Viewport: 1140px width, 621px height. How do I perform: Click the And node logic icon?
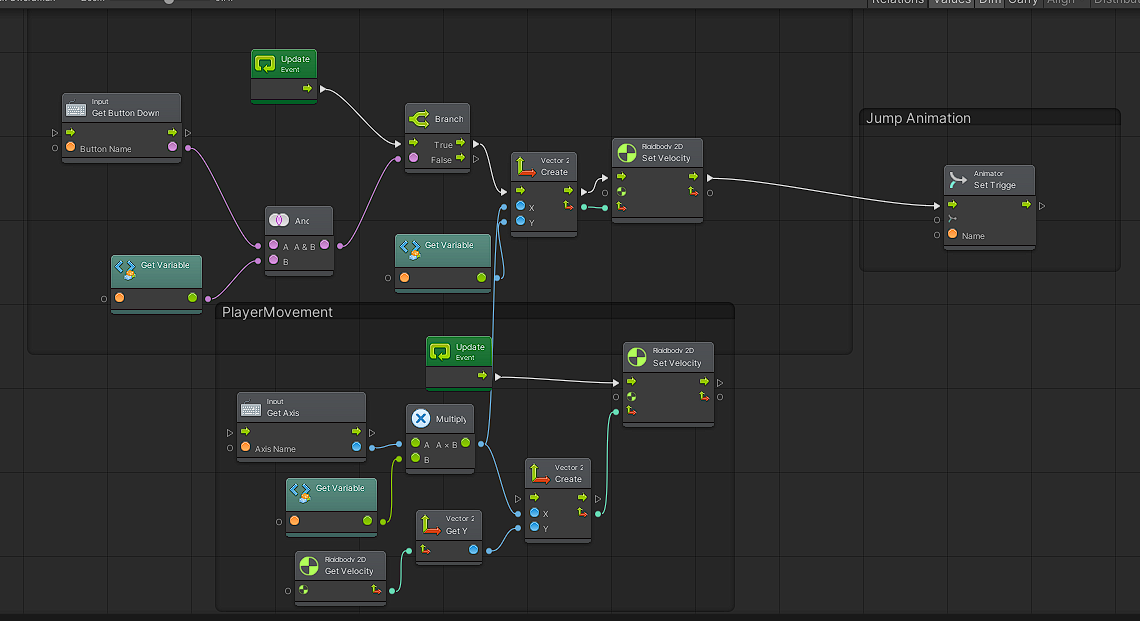(x=278, y=220)
